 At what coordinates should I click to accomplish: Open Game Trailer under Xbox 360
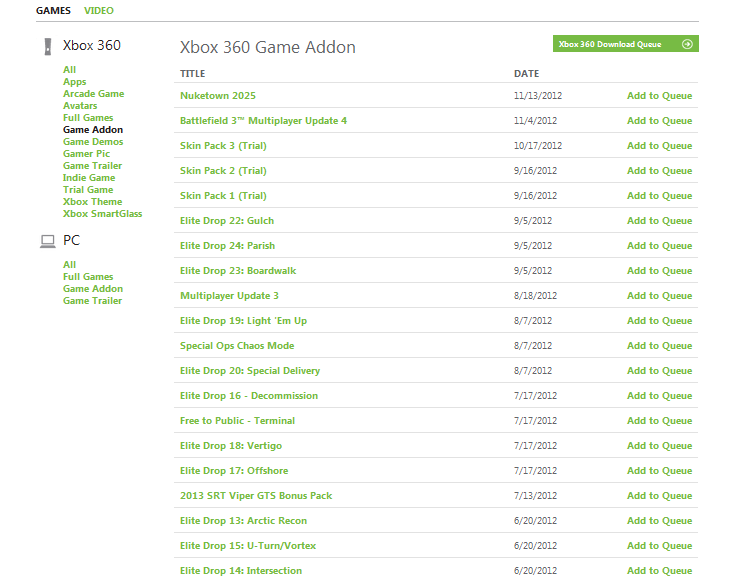point(92,166)
